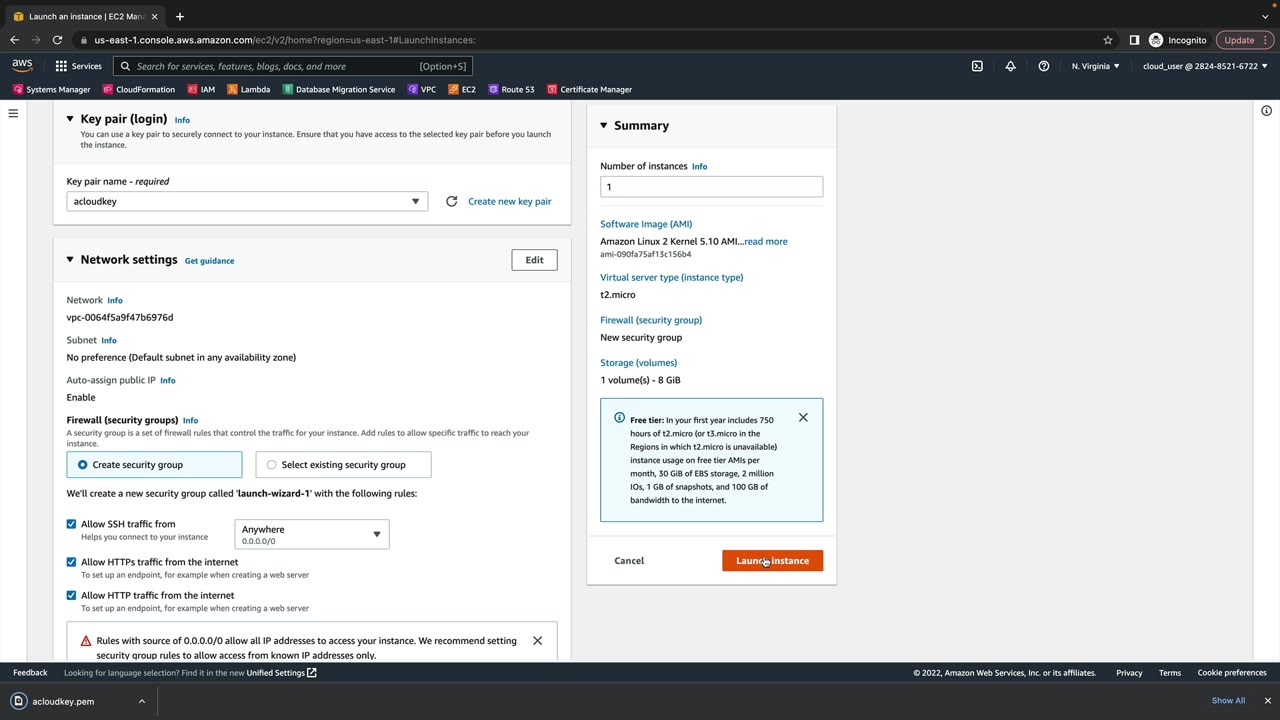This screenshot has height=720, width=1280.
Task: Open the EC2 bookmark
Action: pos(461,89)
